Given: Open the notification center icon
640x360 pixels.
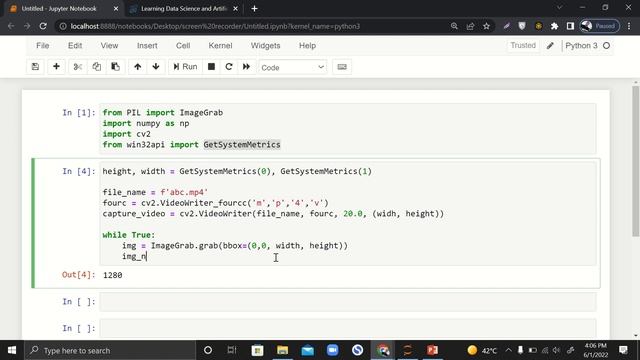Looking at the screenshot, I should click(x=623, y=350).
